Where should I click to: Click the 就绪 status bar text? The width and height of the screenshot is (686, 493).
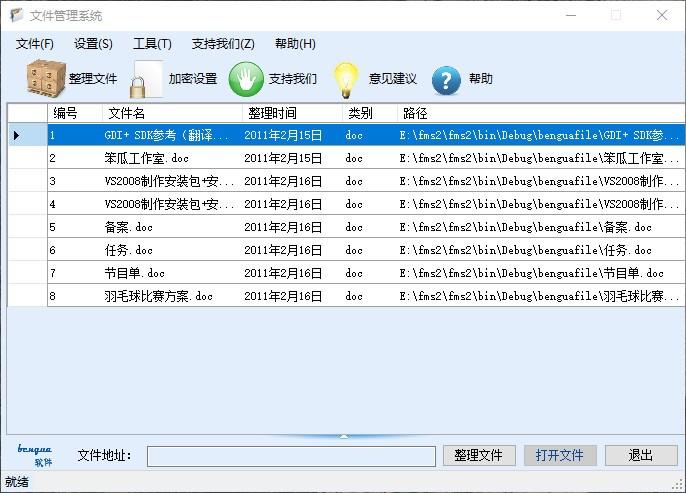click(x=17, y=482)
